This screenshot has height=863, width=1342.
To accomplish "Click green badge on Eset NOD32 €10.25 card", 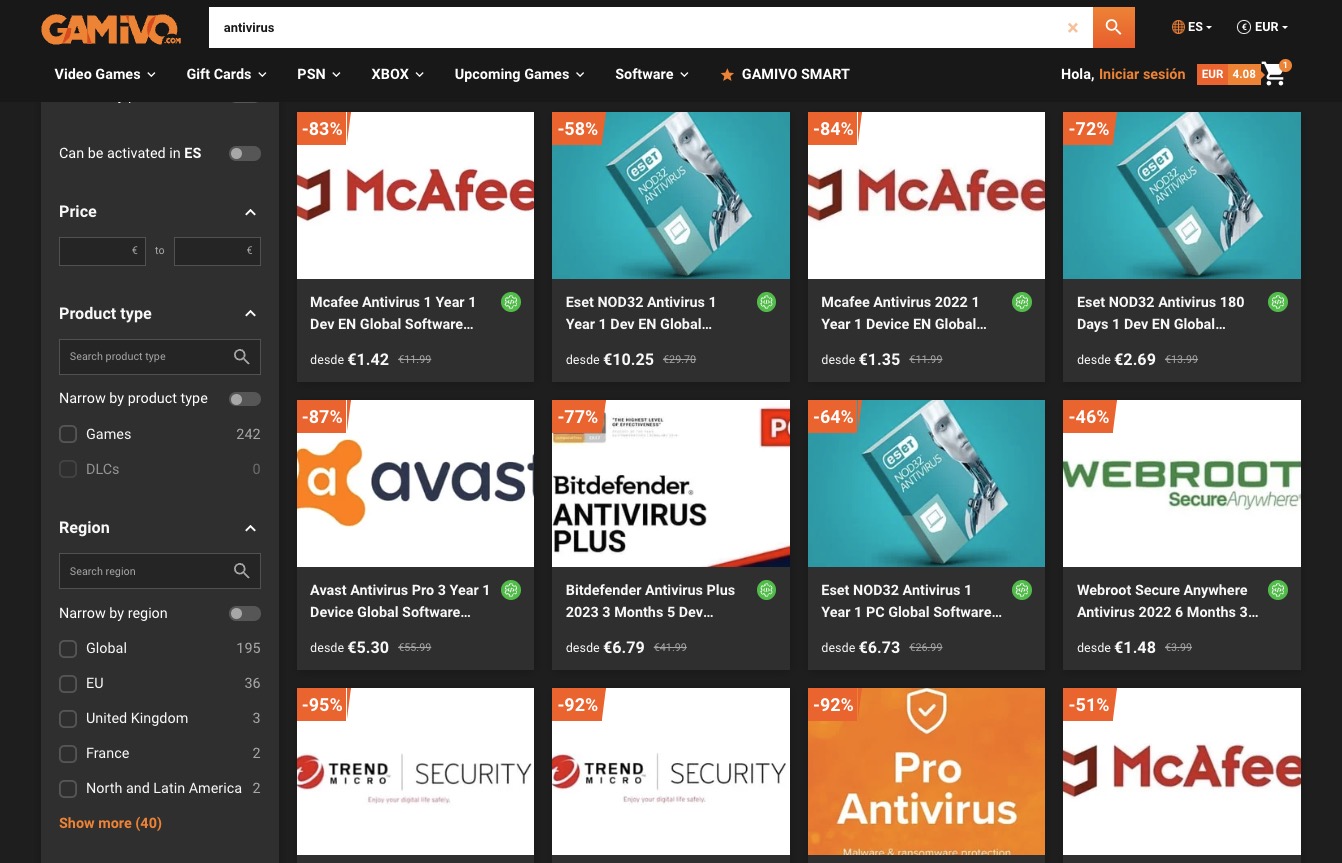I will point(766,302).
